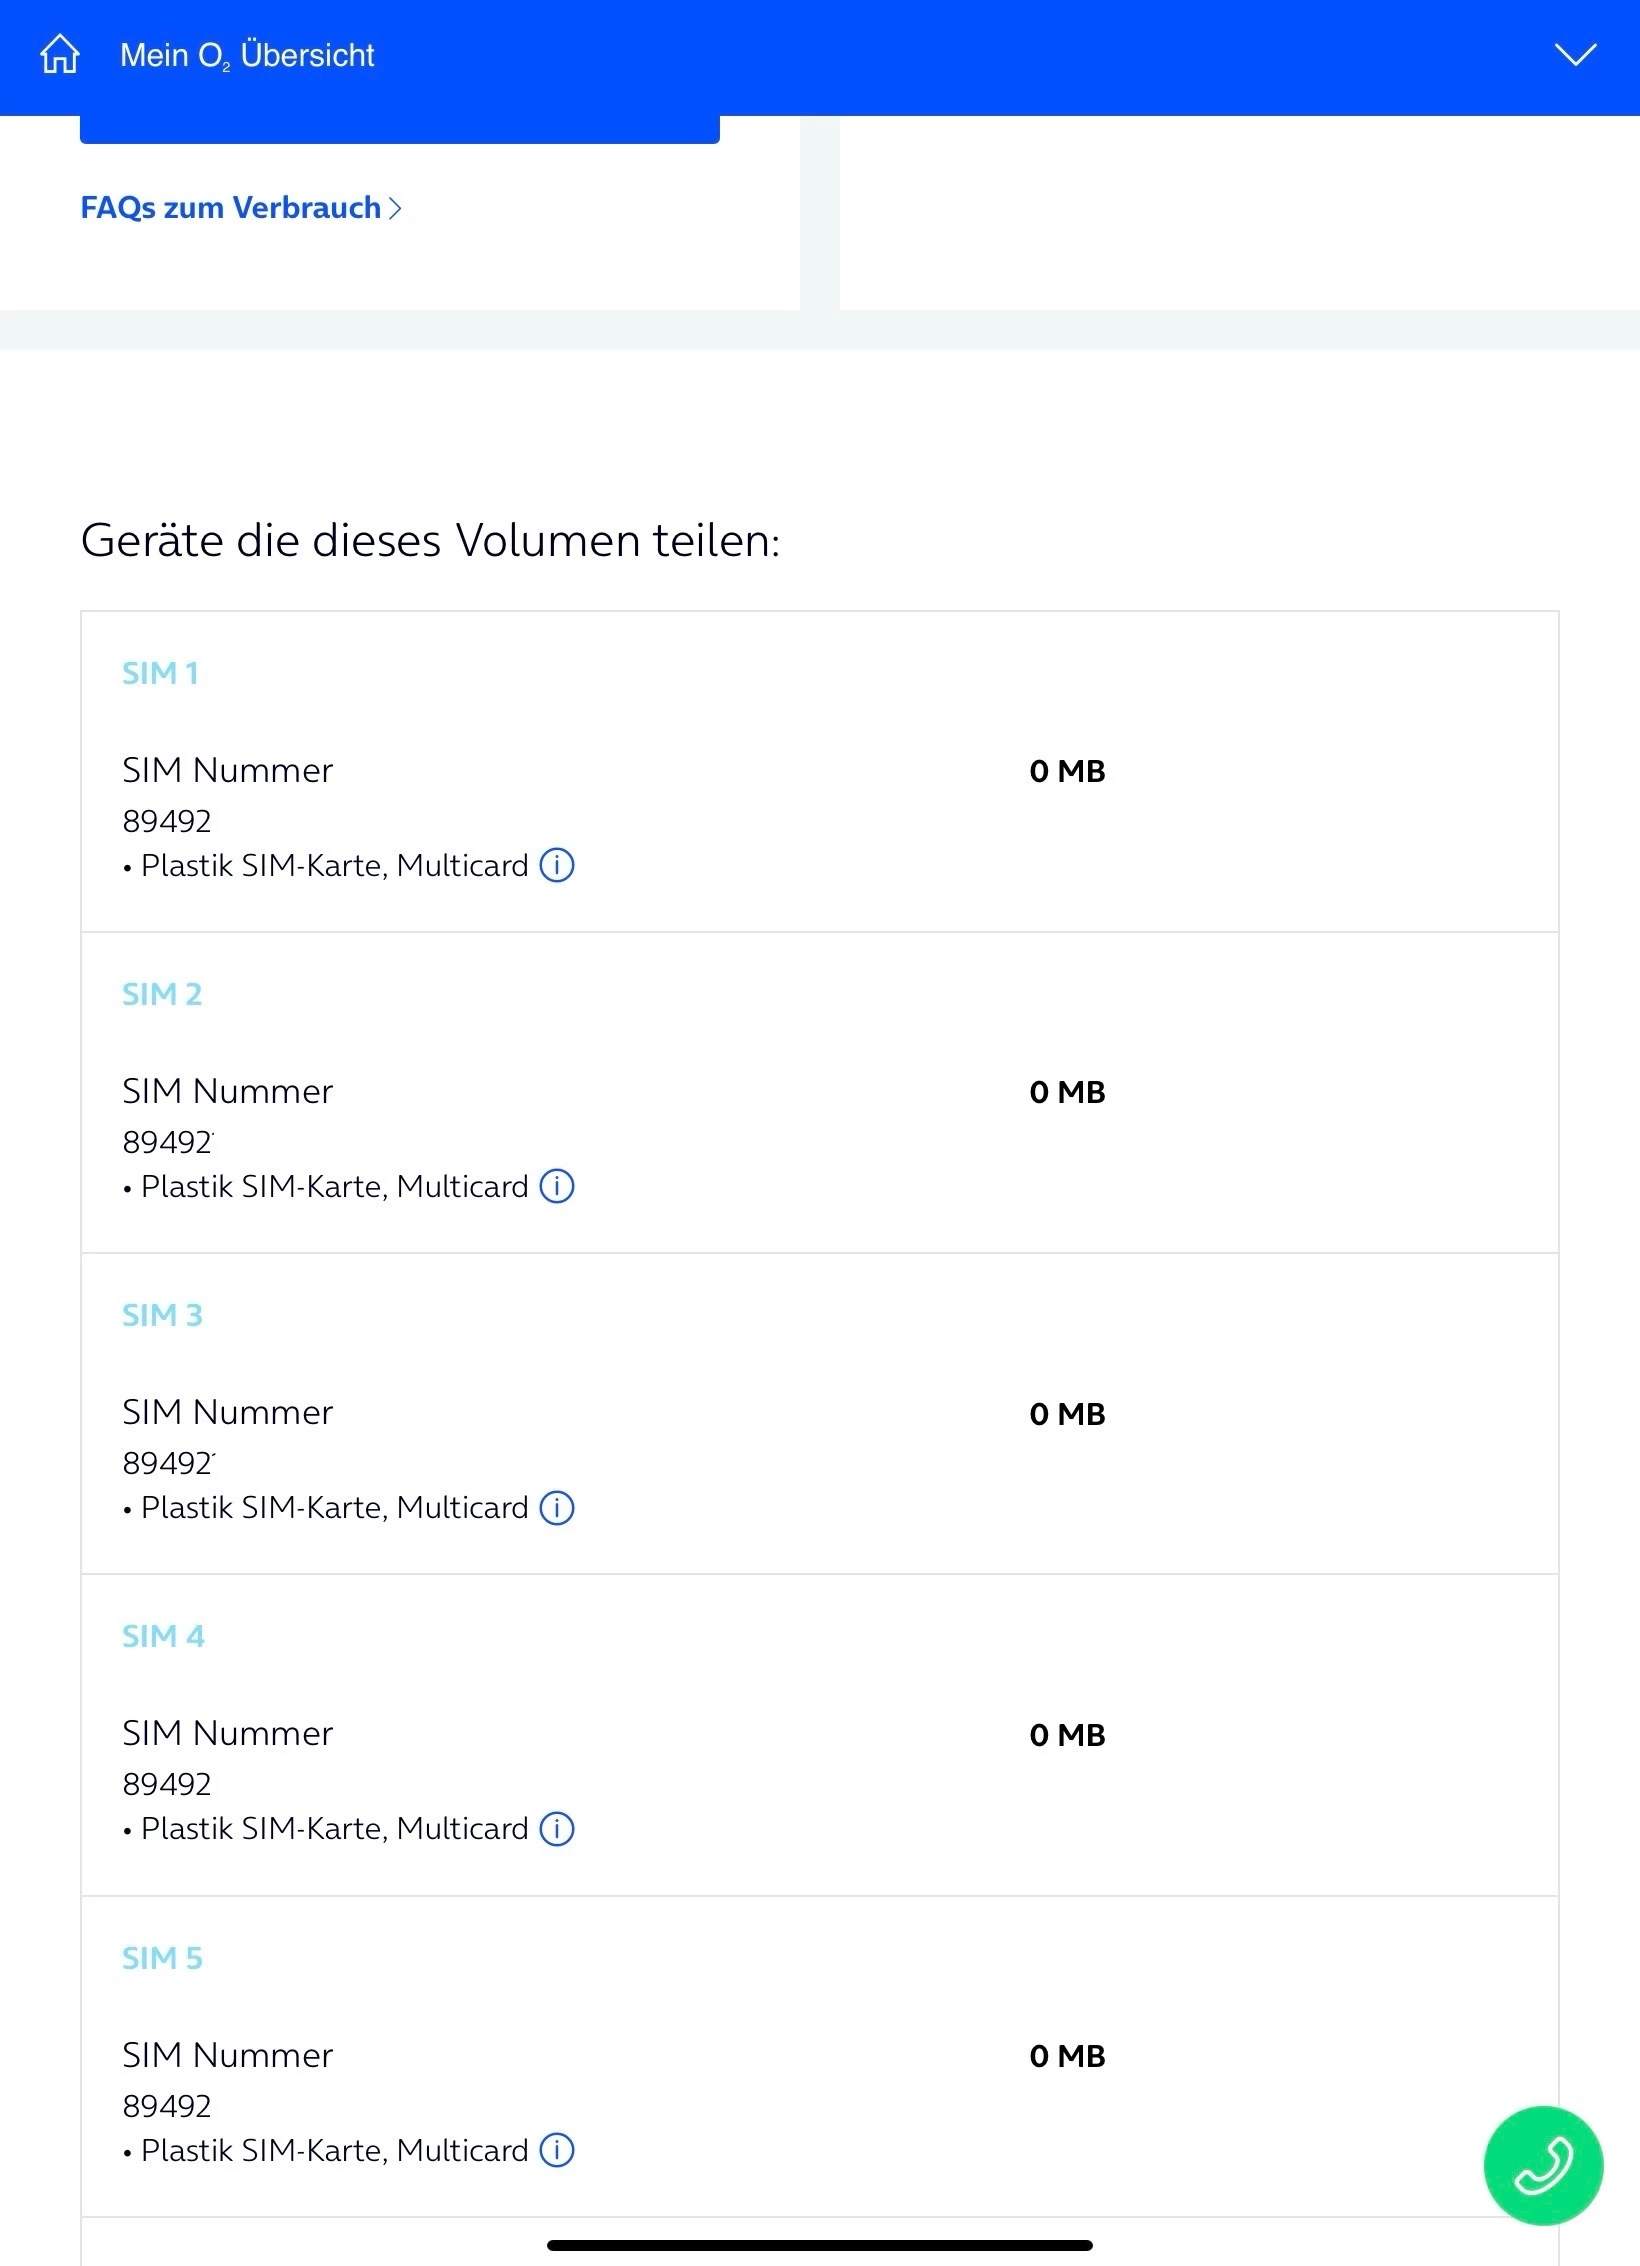Open the FAQs zum Verbrauch link
1640x2266 pixels.
coord(230,208)
